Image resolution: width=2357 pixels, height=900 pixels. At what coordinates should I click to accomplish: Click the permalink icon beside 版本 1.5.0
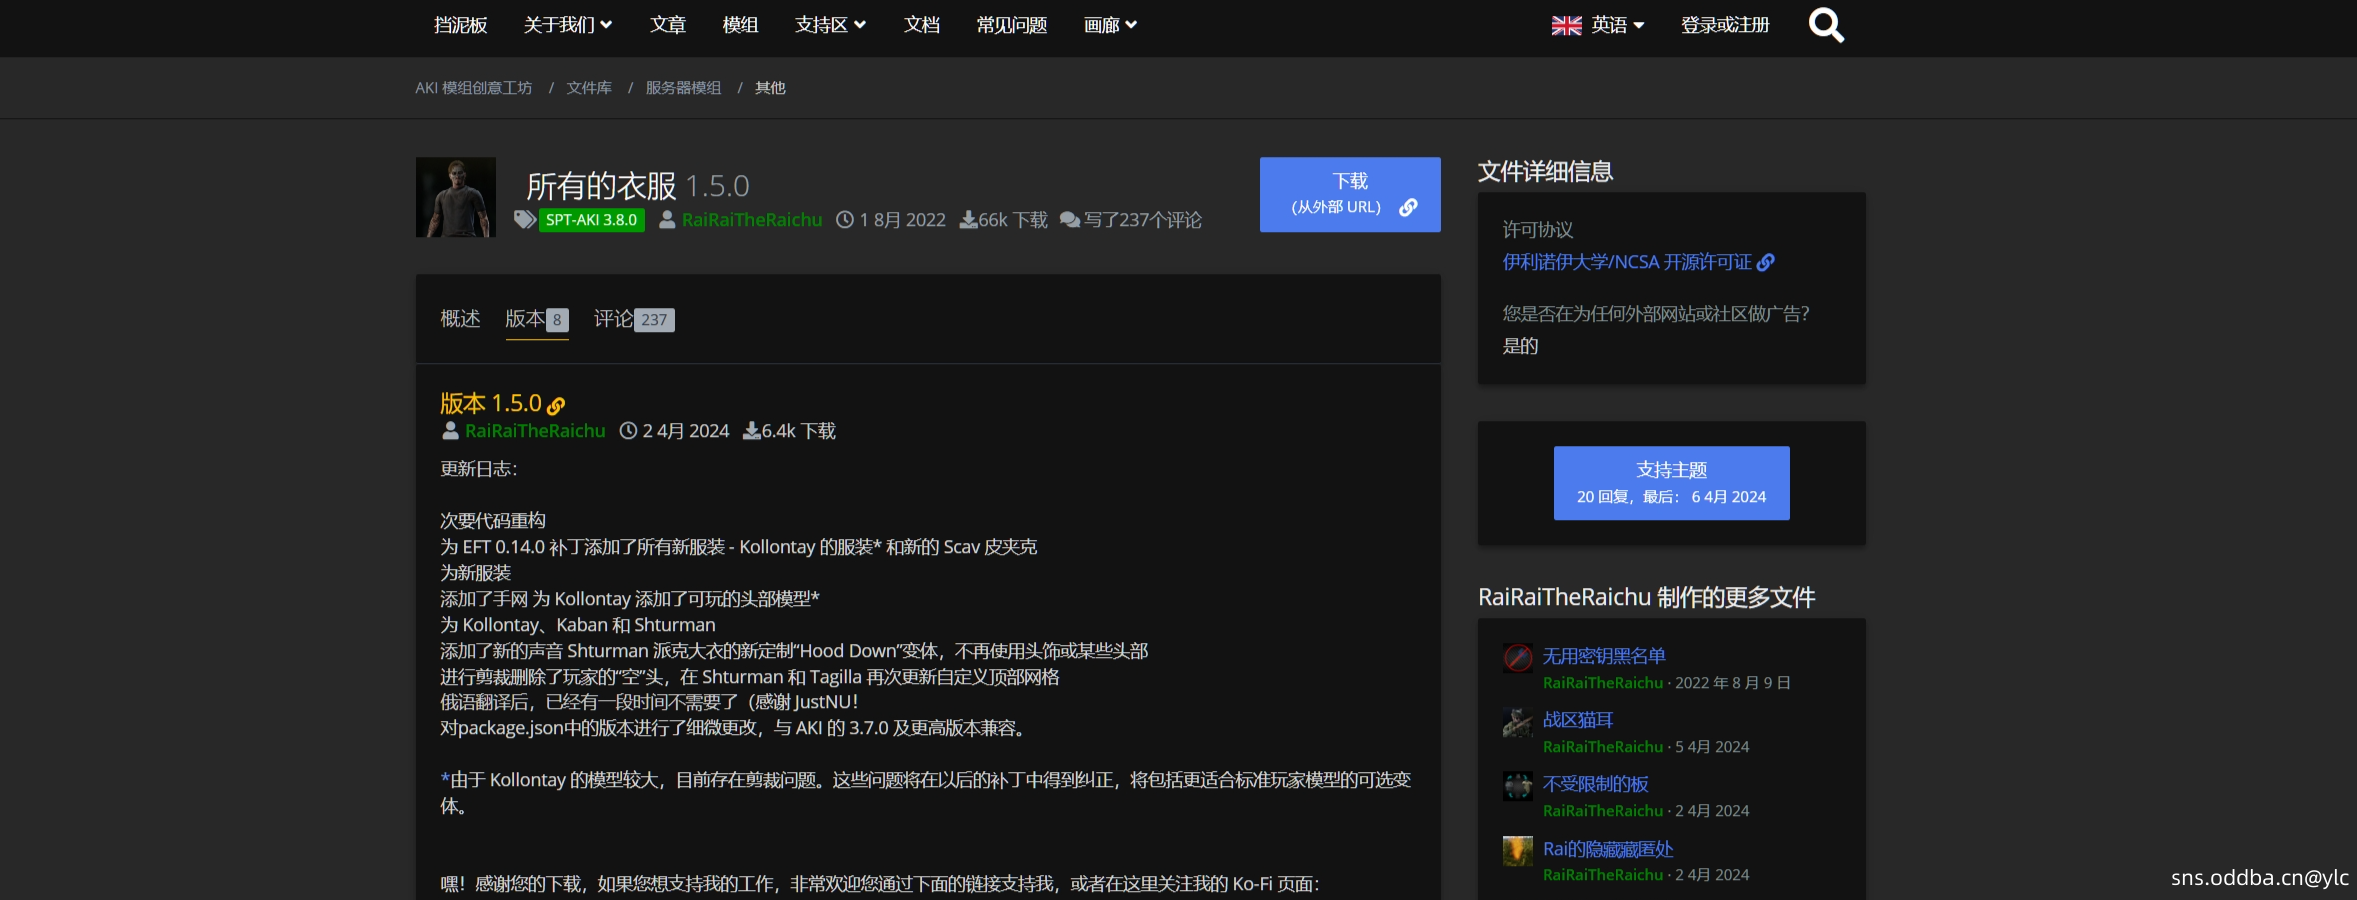tap(556, 405)
